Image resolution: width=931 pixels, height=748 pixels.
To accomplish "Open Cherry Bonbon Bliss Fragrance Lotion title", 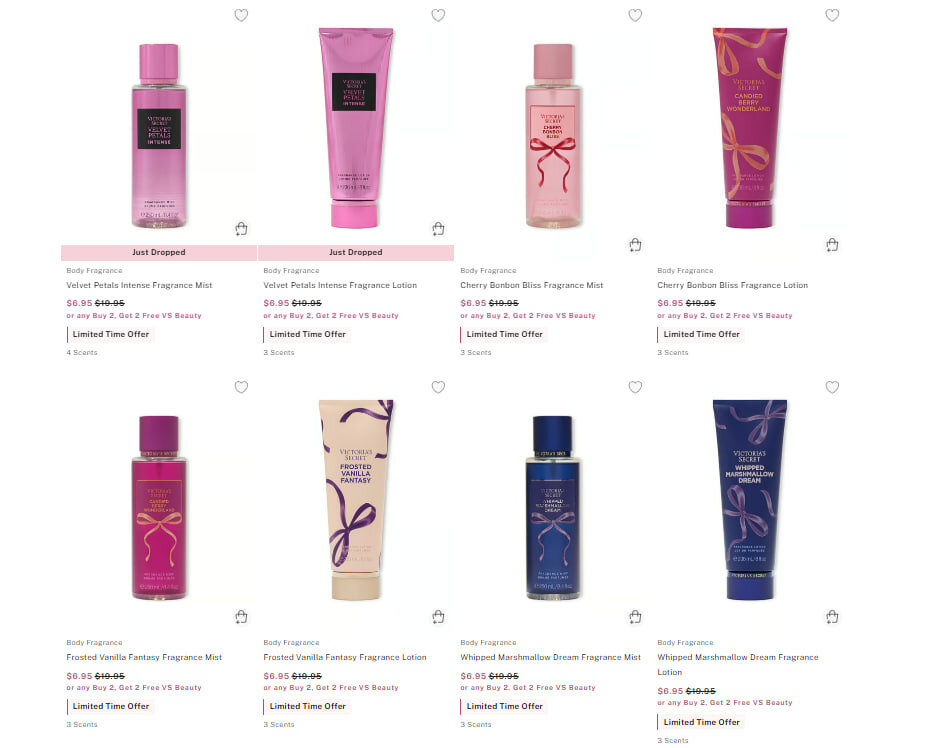I will [x=732, y=286].
